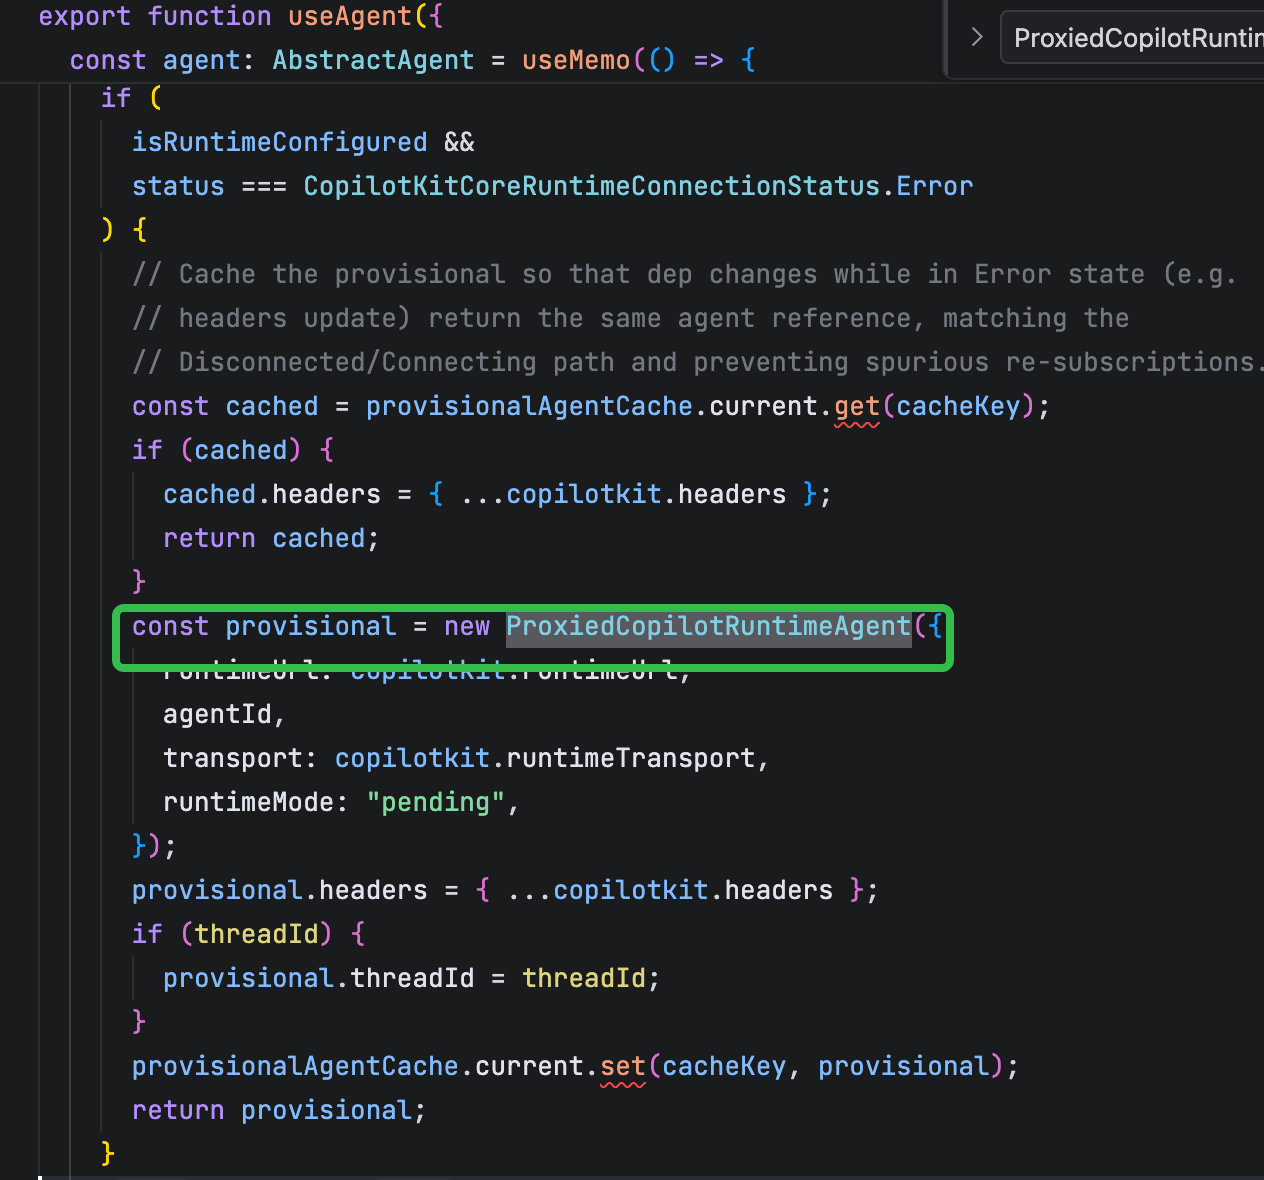Click the highlighted ProxiedCopilotRuntimeAgent class name
Image resolution: width=1264 pixels, height=1180 pixels.
coord(708,626)
